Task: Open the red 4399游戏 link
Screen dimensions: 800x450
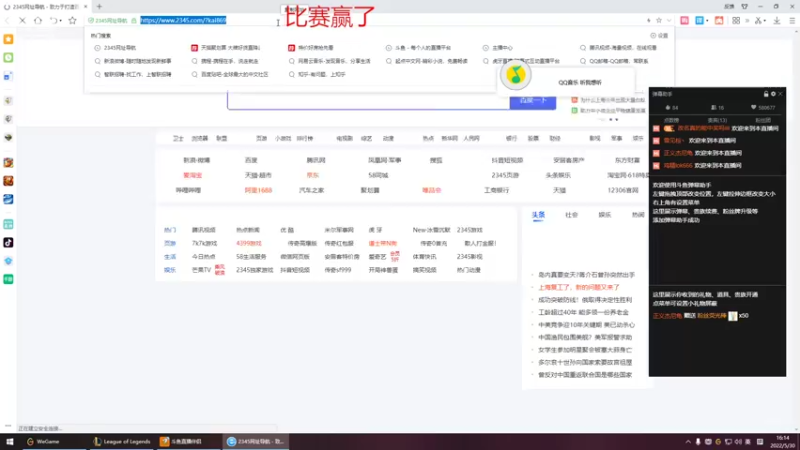Action: coord(248,243)
